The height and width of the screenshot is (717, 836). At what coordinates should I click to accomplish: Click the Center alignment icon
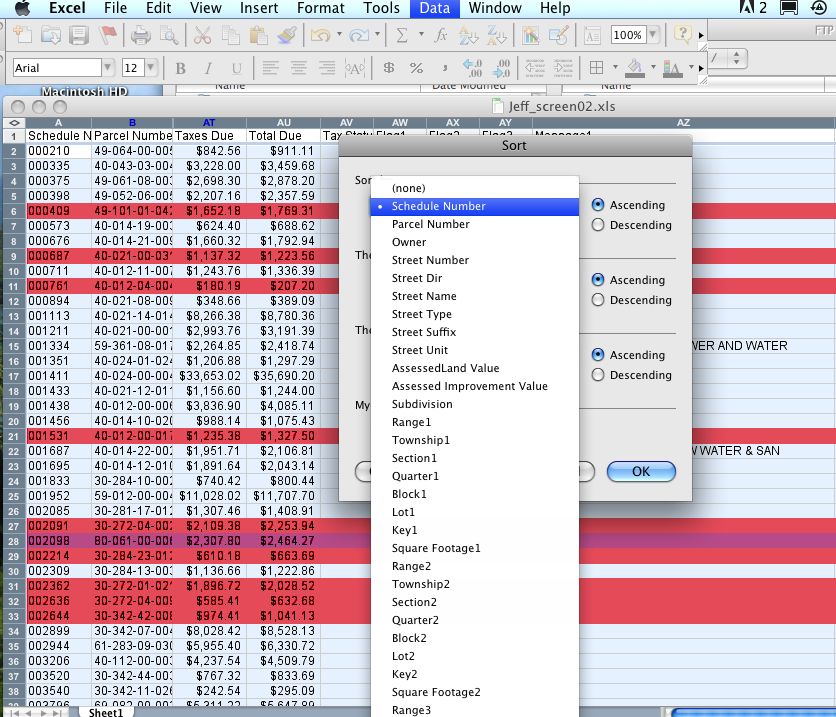tap(299, 68)
